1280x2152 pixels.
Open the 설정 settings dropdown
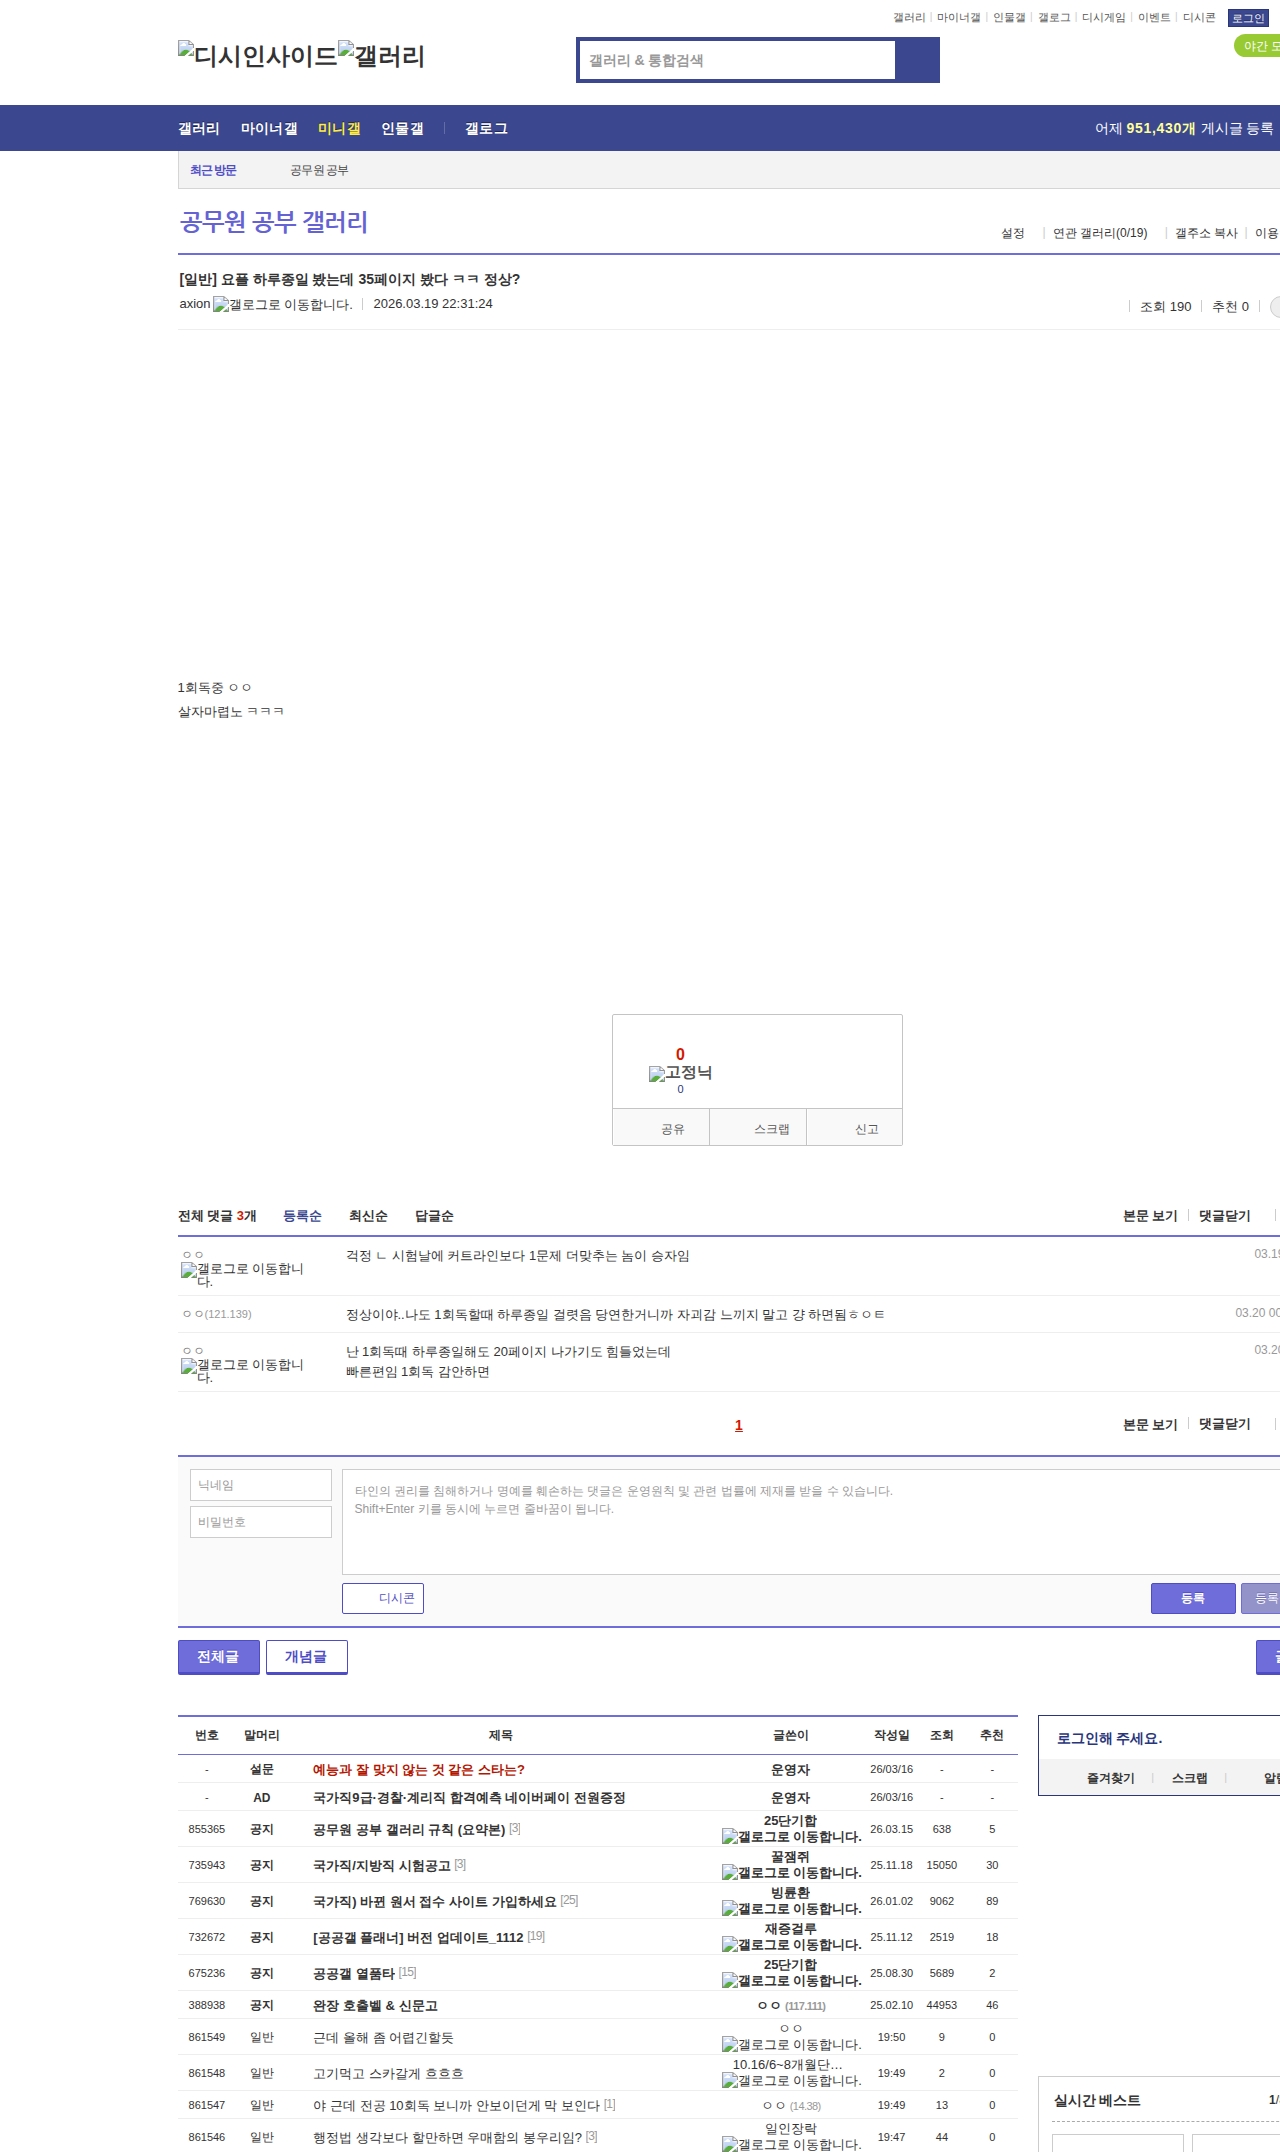[x=1013, y=233]
